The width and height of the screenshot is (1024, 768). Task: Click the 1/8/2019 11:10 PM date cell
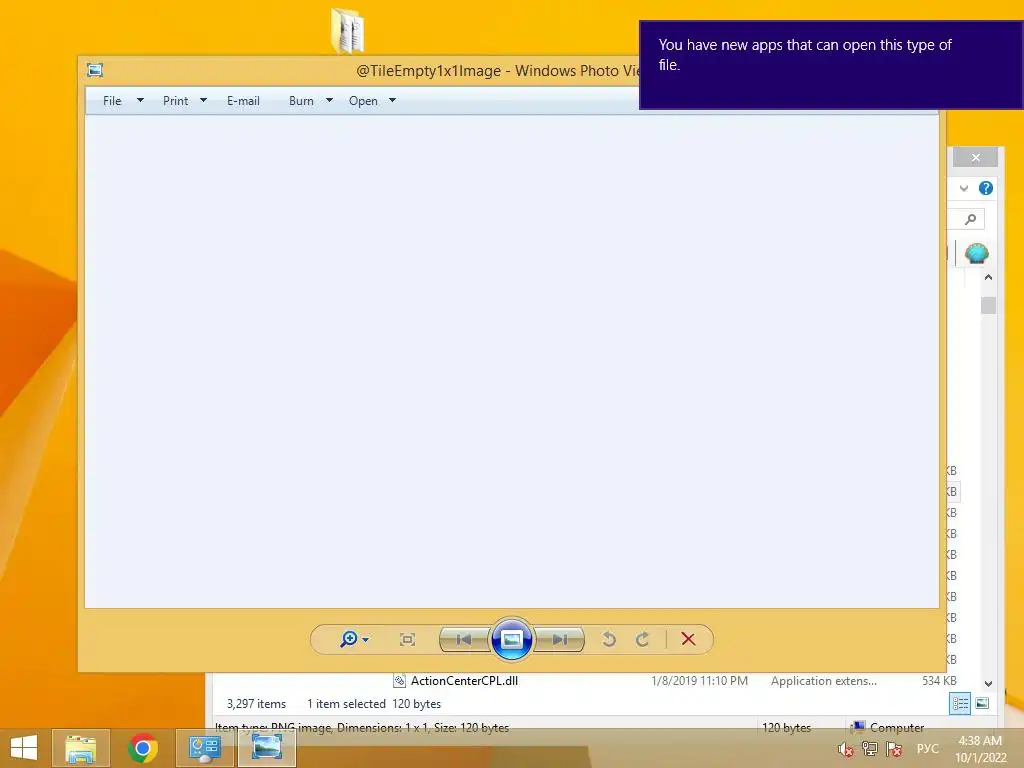click(699, 680)
